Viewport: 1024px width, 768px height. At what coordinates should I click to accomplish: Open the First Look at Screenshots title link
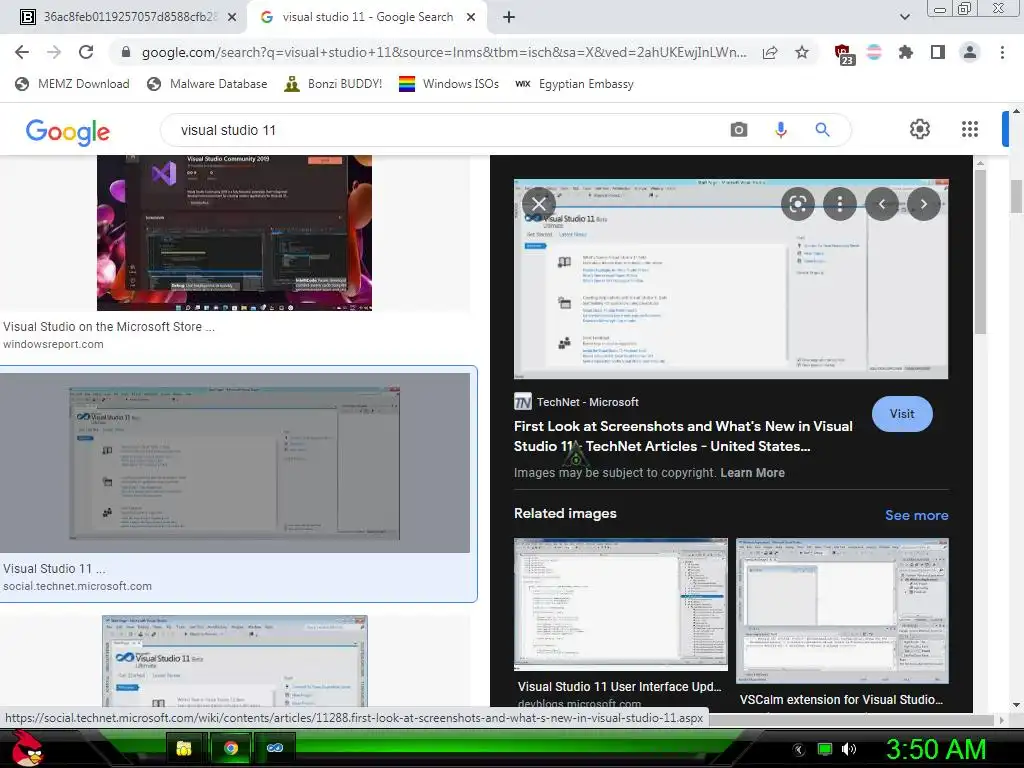click(683, 436)
